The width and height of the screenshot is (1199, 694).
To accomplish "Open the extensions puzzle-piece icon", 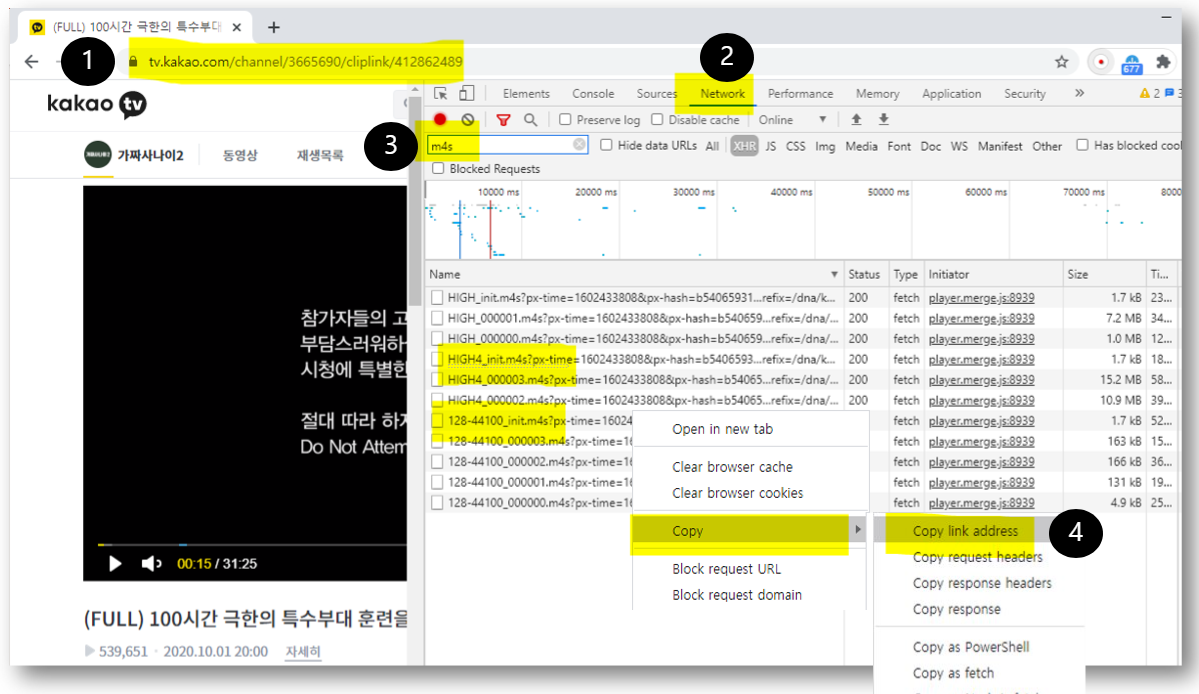I will (x=1163, y=62).
